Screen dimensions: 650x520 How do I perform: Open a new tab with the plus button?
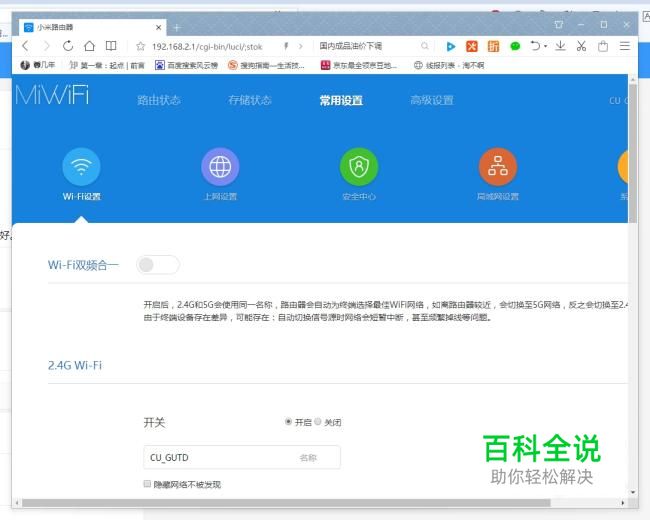coord(177,28)
